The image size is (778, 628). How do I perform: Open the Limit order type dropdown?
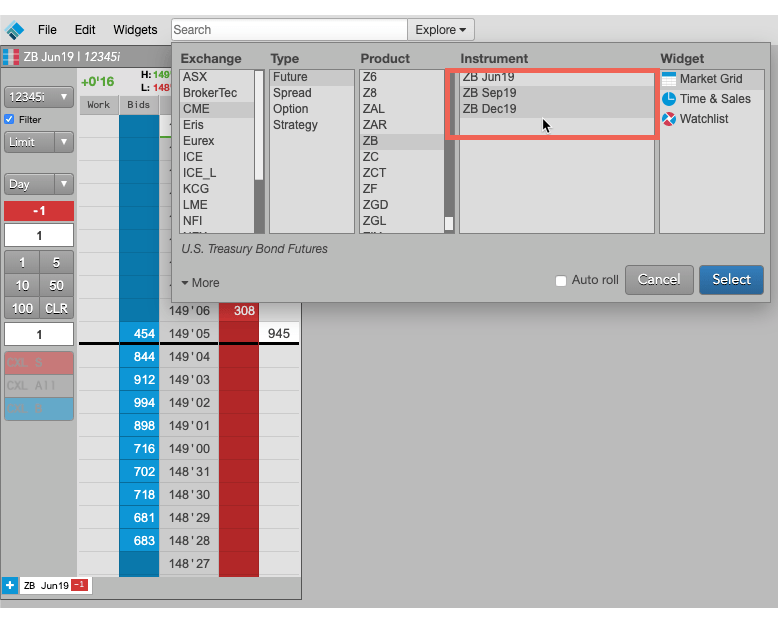pos(39,142)
